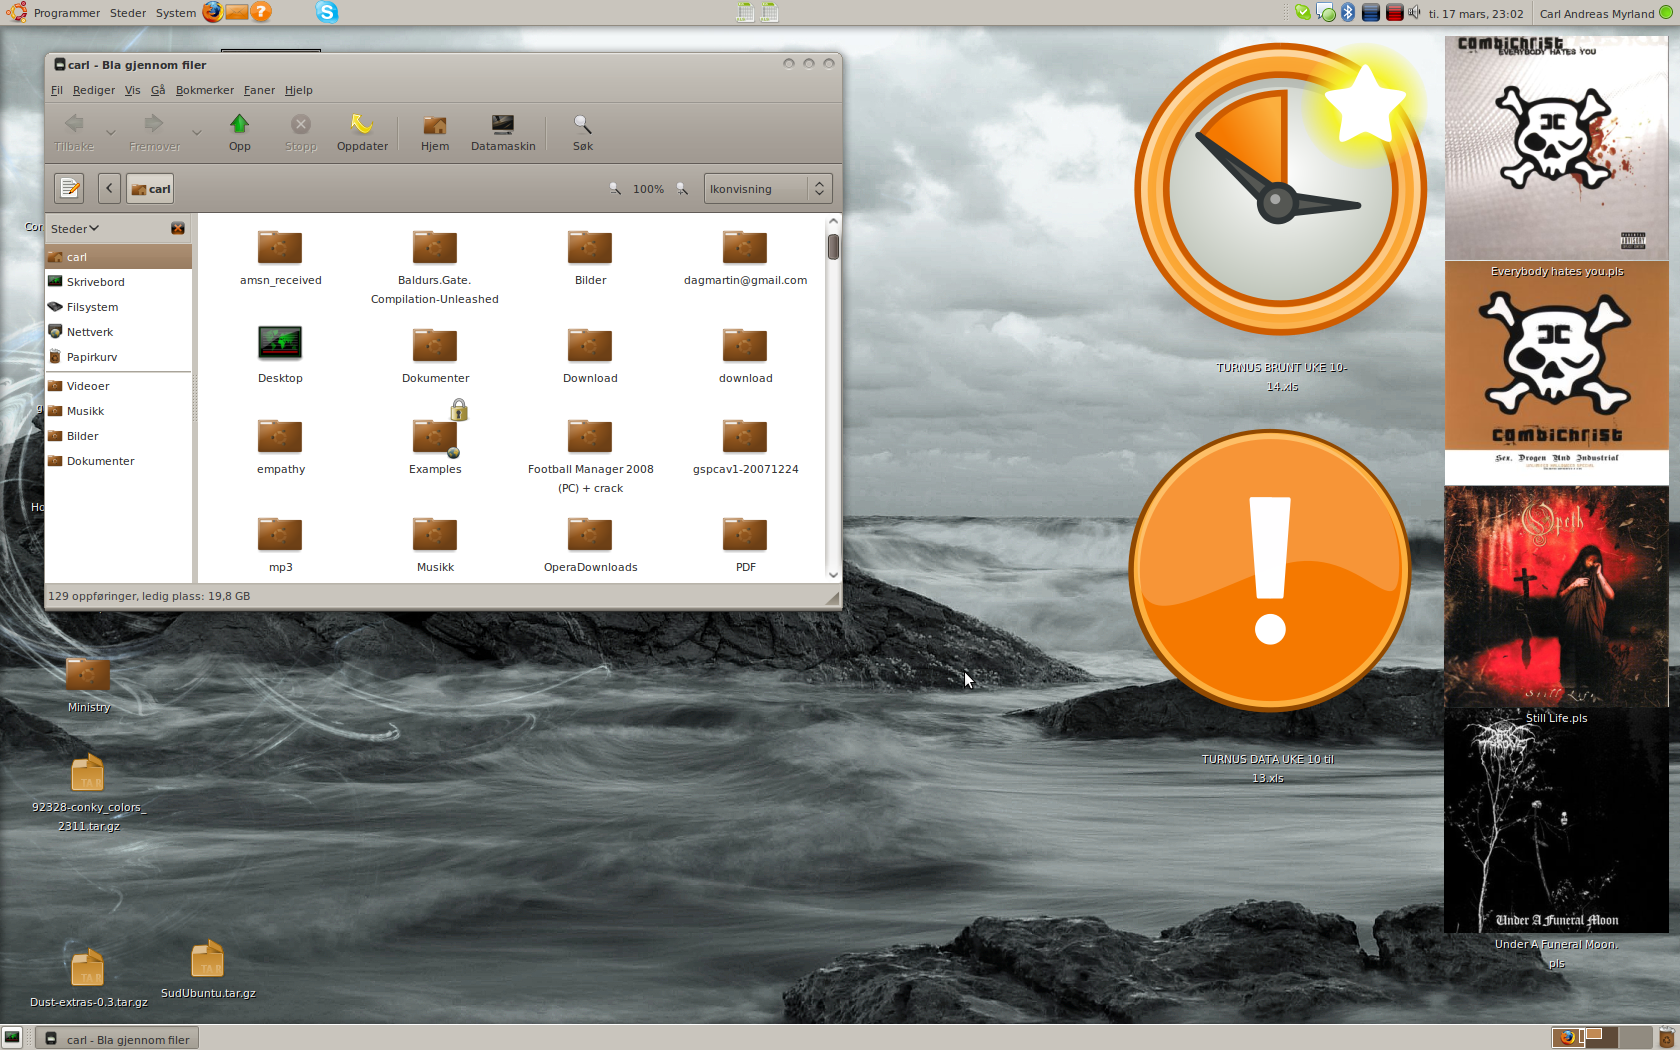Click the zoom in magnifier icon
The image size is (1680, 1050).
tap(682, 188)
